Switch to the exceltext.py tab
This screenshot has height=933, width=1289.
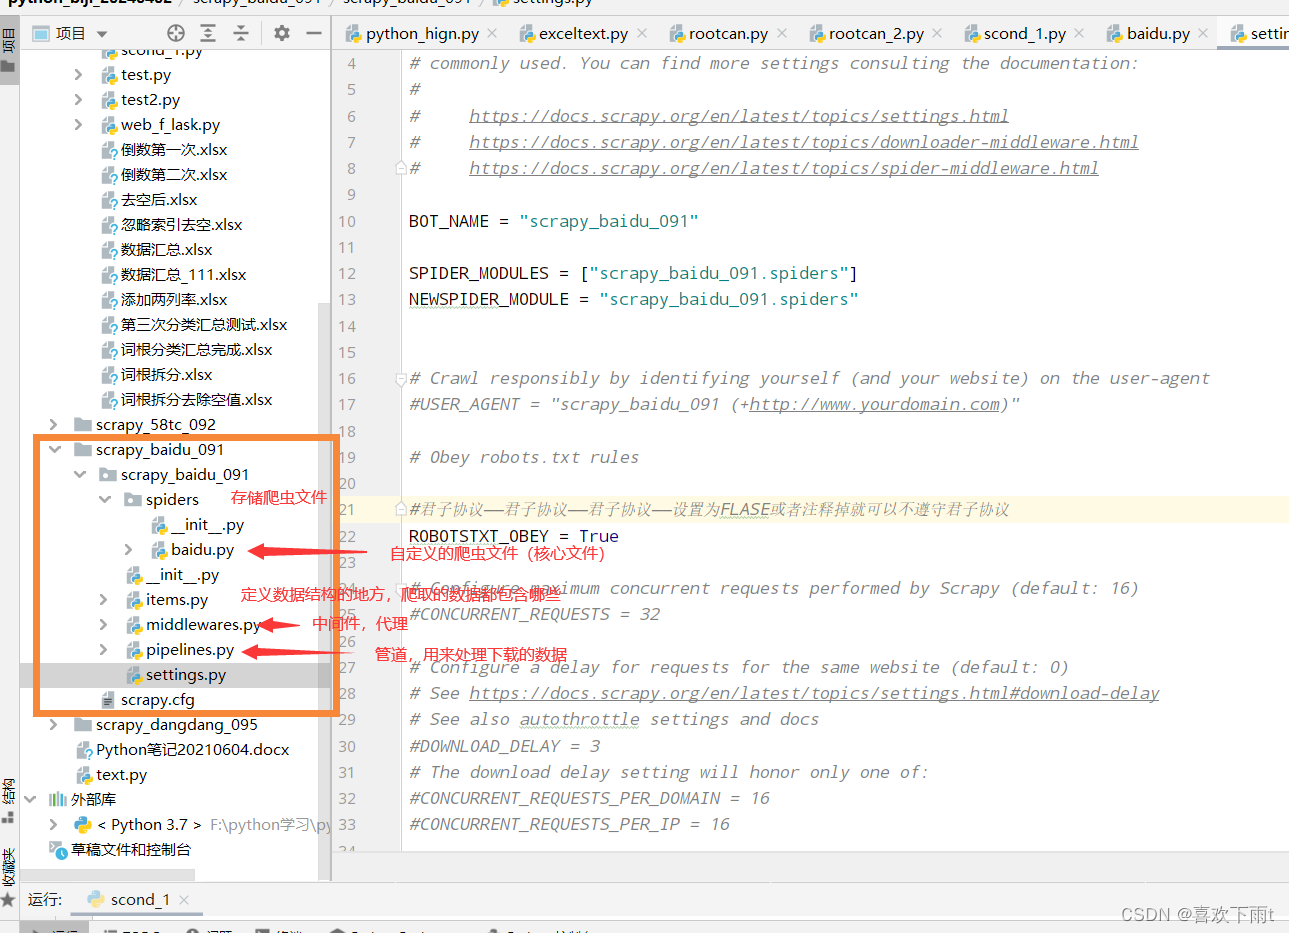583,33
